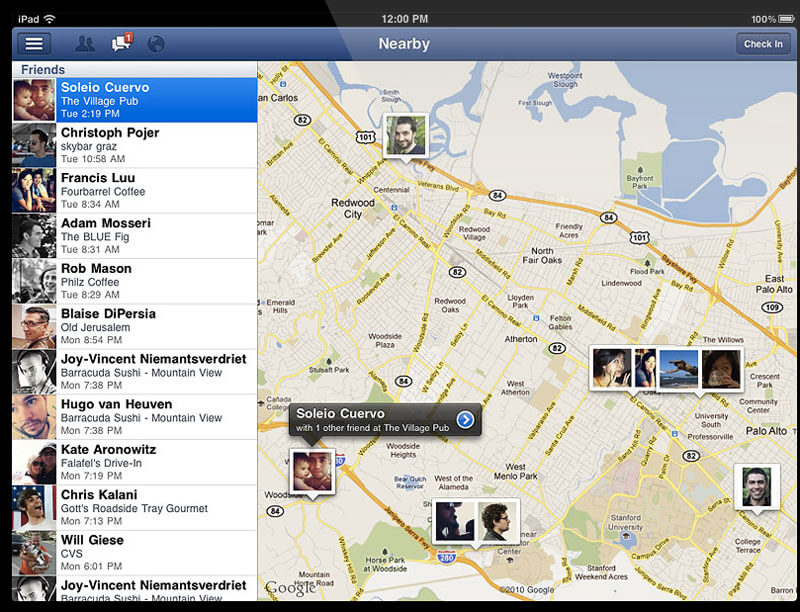The width and height of the screenshot is (800, 612).
Task: Open the friend requests icon
Action: coord(85,43)
